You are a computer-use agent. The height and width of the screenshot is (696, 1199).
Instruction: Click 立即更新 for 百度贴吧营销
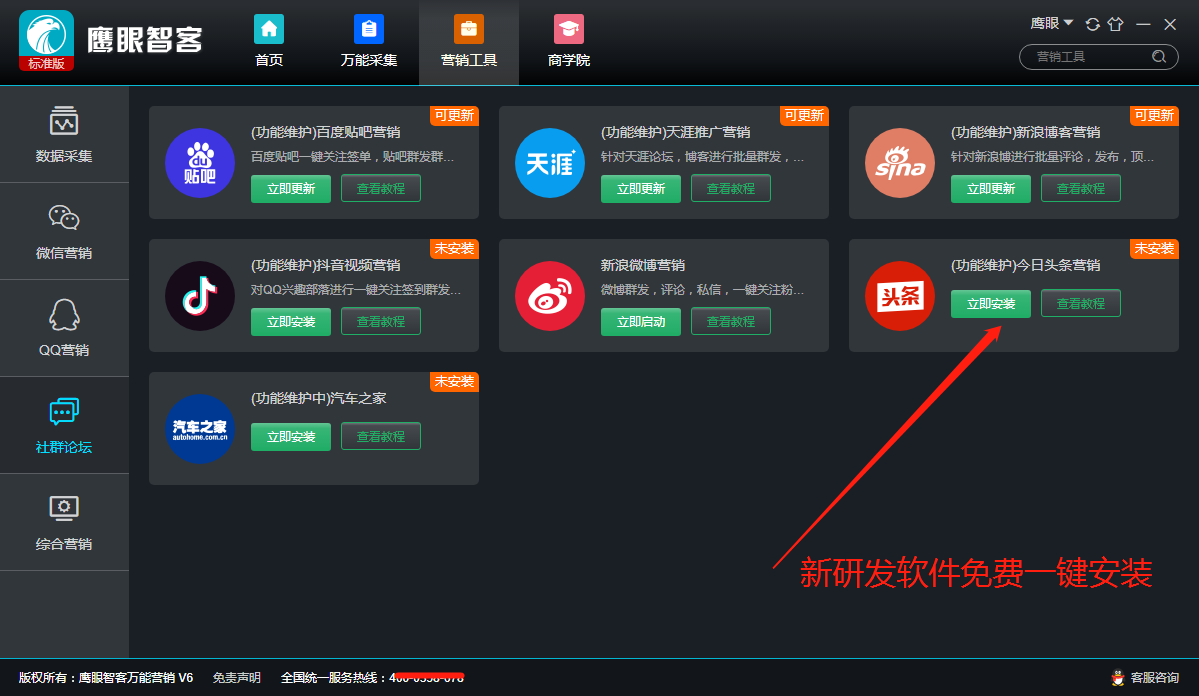tap(290, 189)
